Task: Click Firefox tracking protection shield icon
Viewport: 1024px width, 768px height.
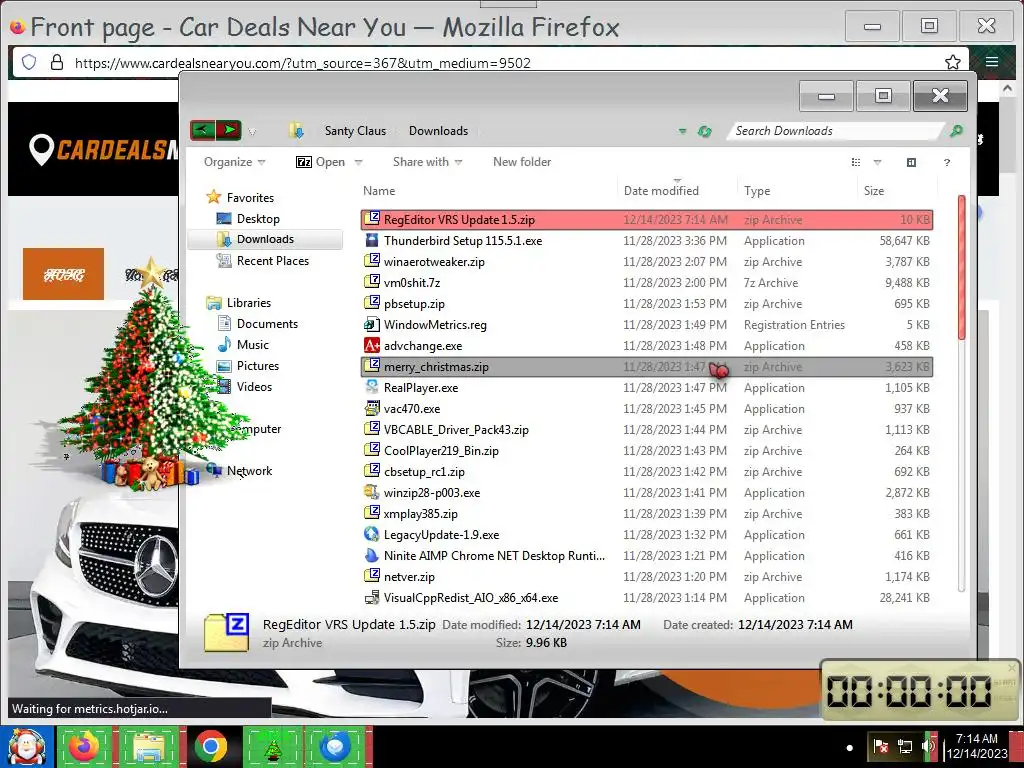Action: (x=29, y=62)
